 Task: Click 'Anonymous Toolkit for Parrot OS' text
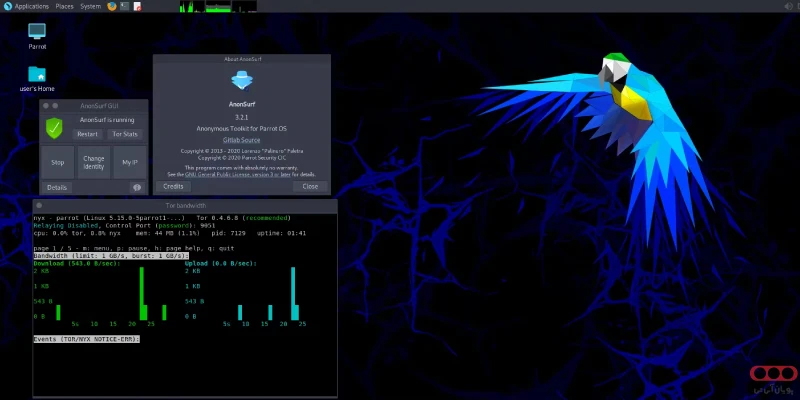point(242,129)
